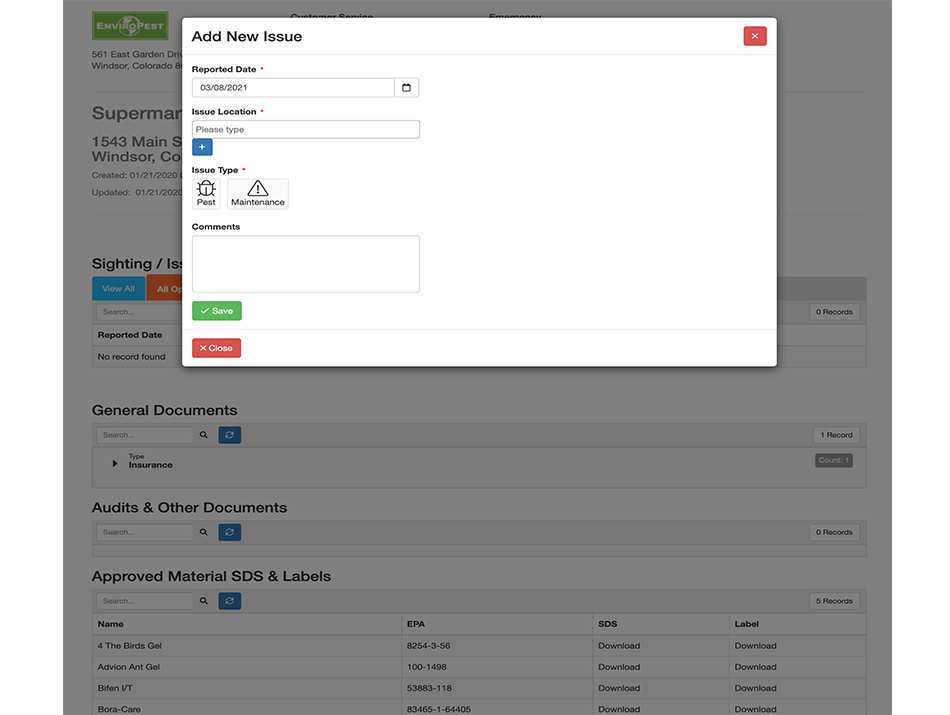Close the Add New Issue dialog with red X
This screenshot has width=950, height=715.
[x=754, y=36]
